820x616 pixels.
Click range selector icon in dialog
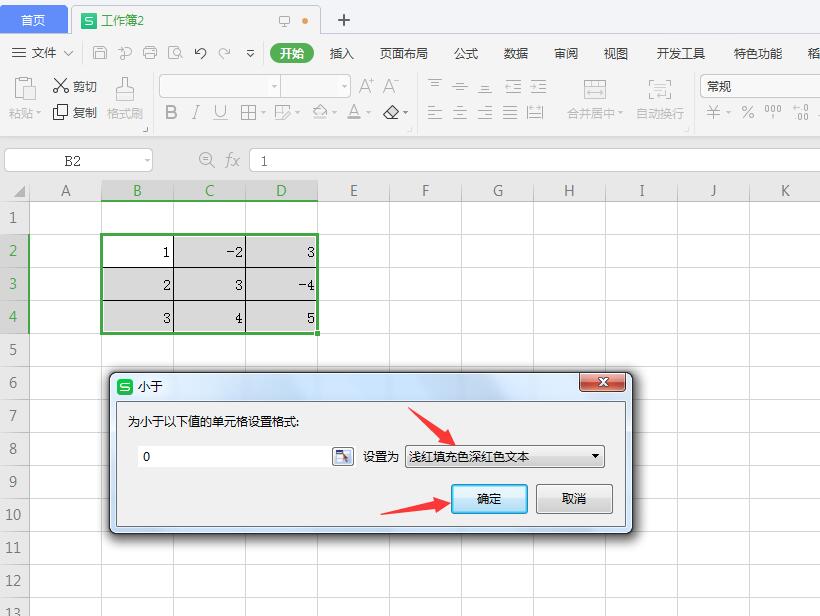[343, 457]
